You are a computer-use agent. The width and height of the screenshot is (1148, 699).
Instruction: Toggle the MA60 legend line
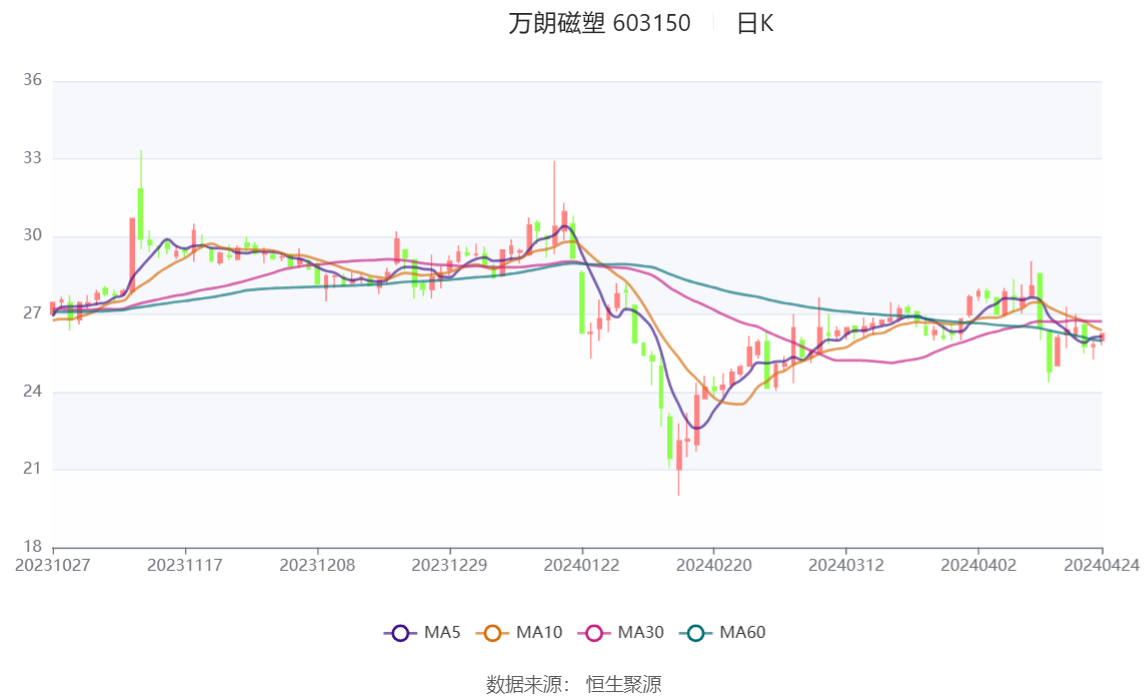[723, 632]
